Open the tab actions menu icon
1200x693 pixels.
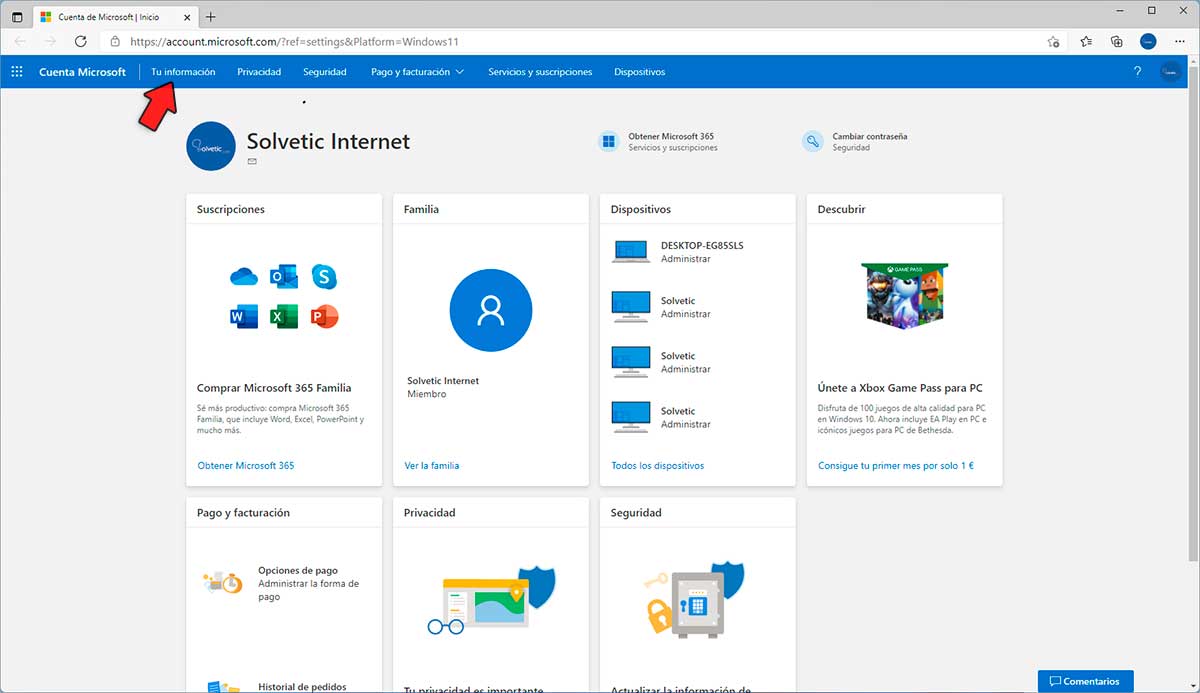click(17, 17)
